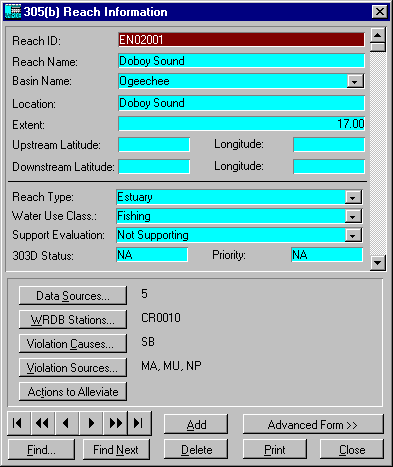Click the Actions to Alleviate button
This screenshot has height=467, width=393.
73,392
